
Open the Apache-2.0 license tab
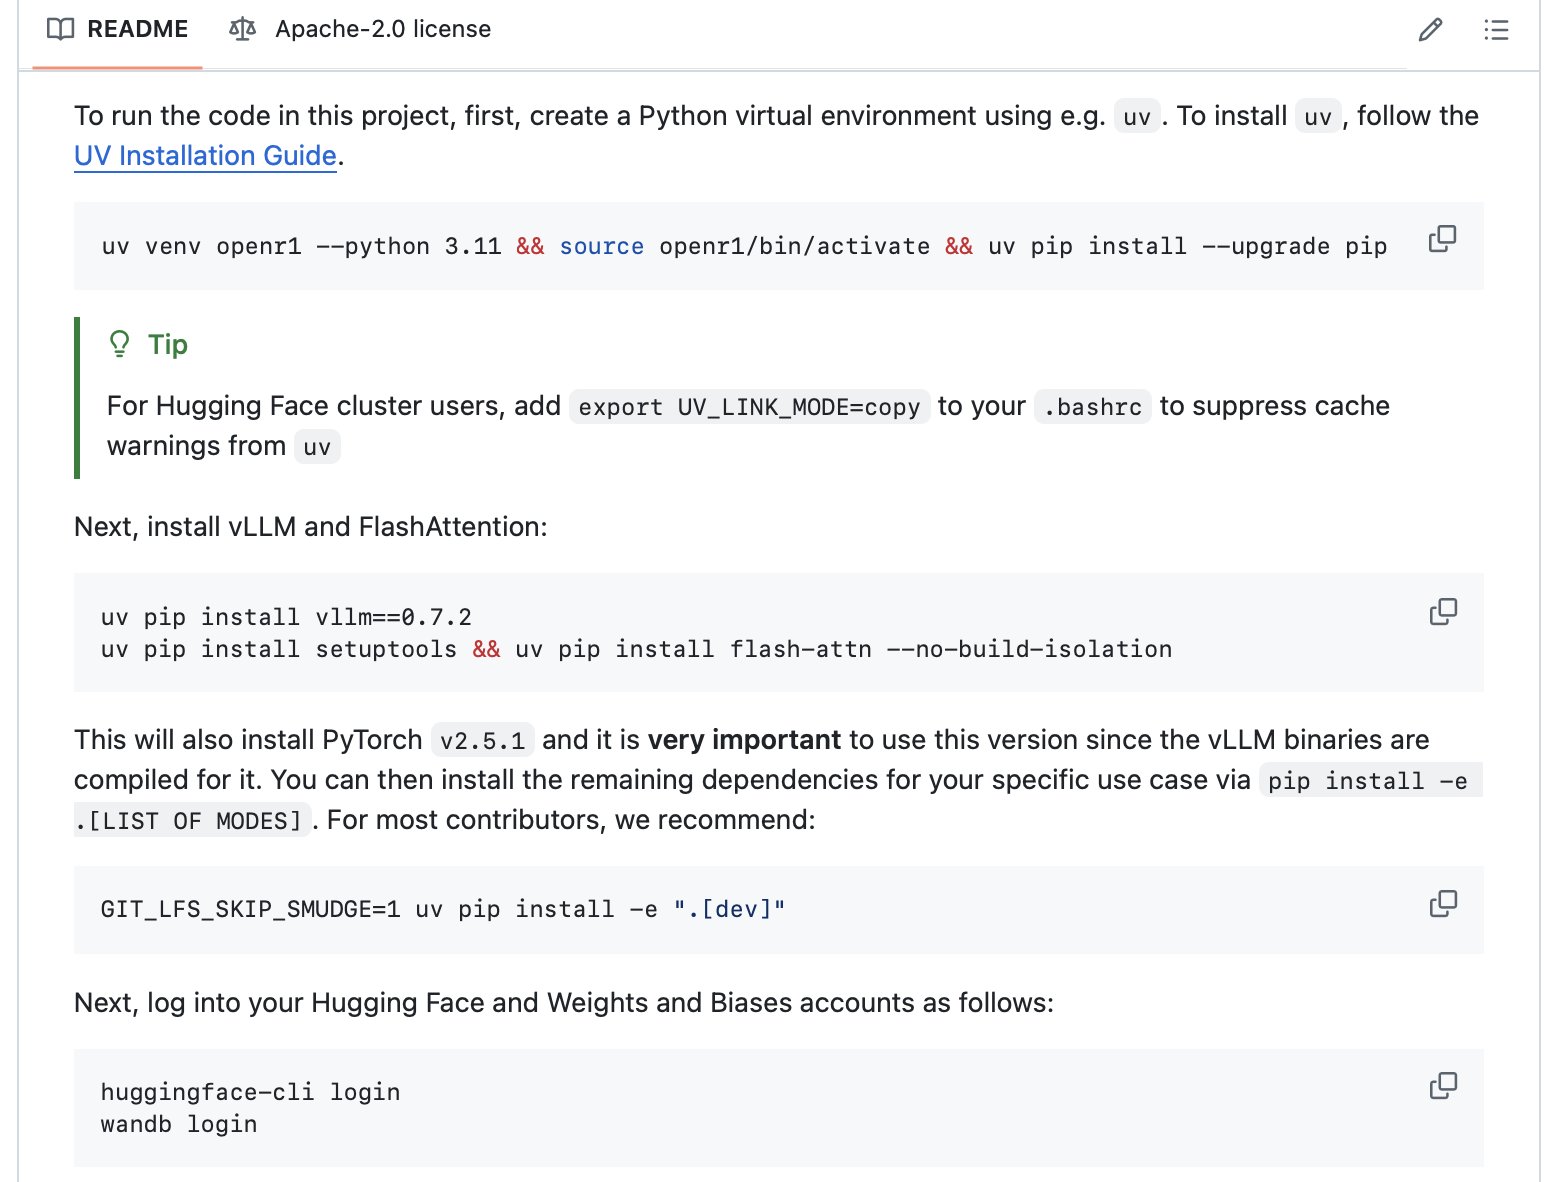[x=360, y=29]
